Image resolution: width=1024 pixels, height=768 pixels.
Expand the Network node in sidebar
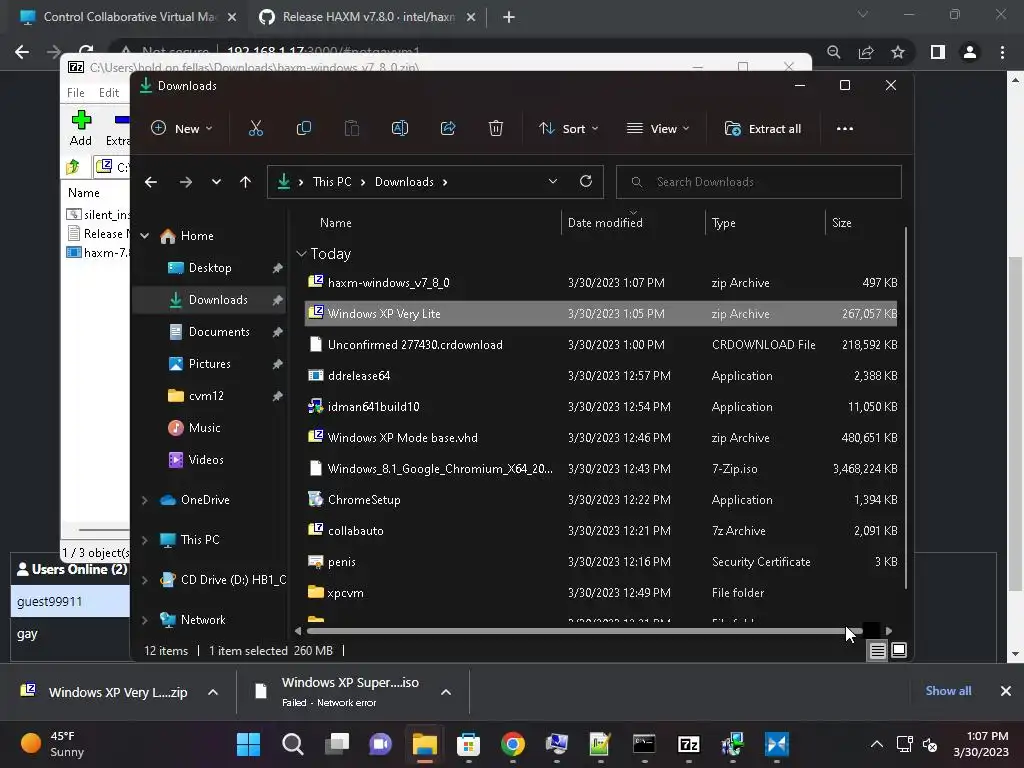point(145,620)
